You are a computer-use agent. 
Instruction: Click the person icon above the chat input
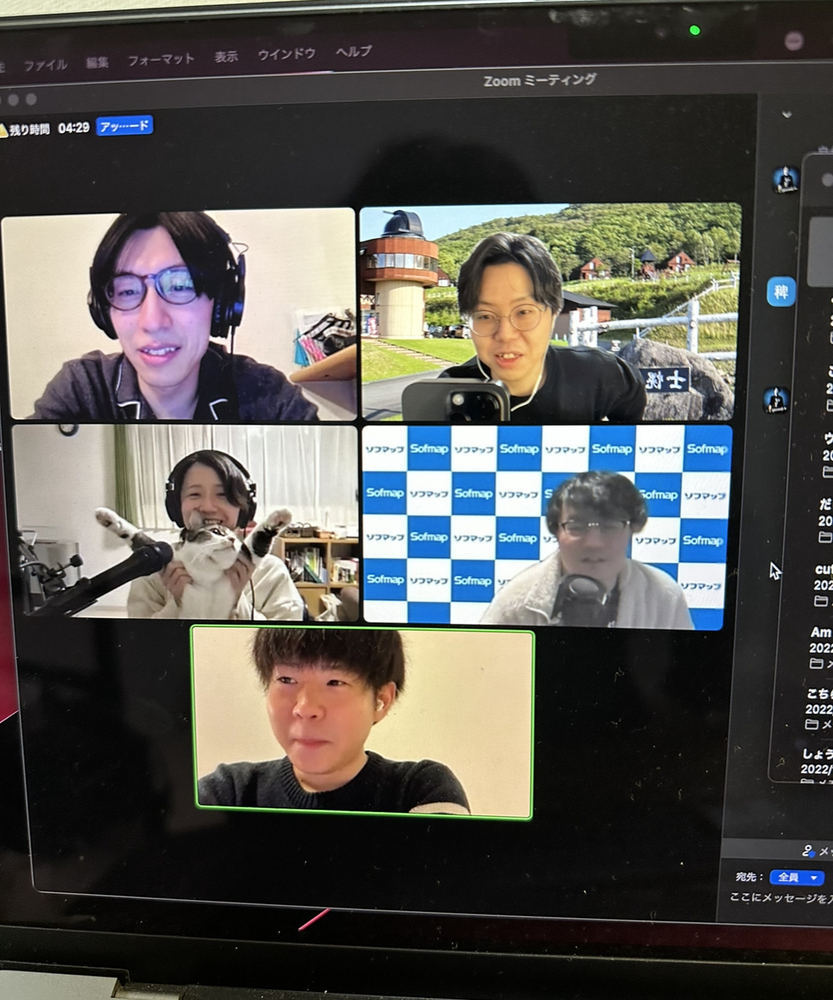tap(809, 851)
